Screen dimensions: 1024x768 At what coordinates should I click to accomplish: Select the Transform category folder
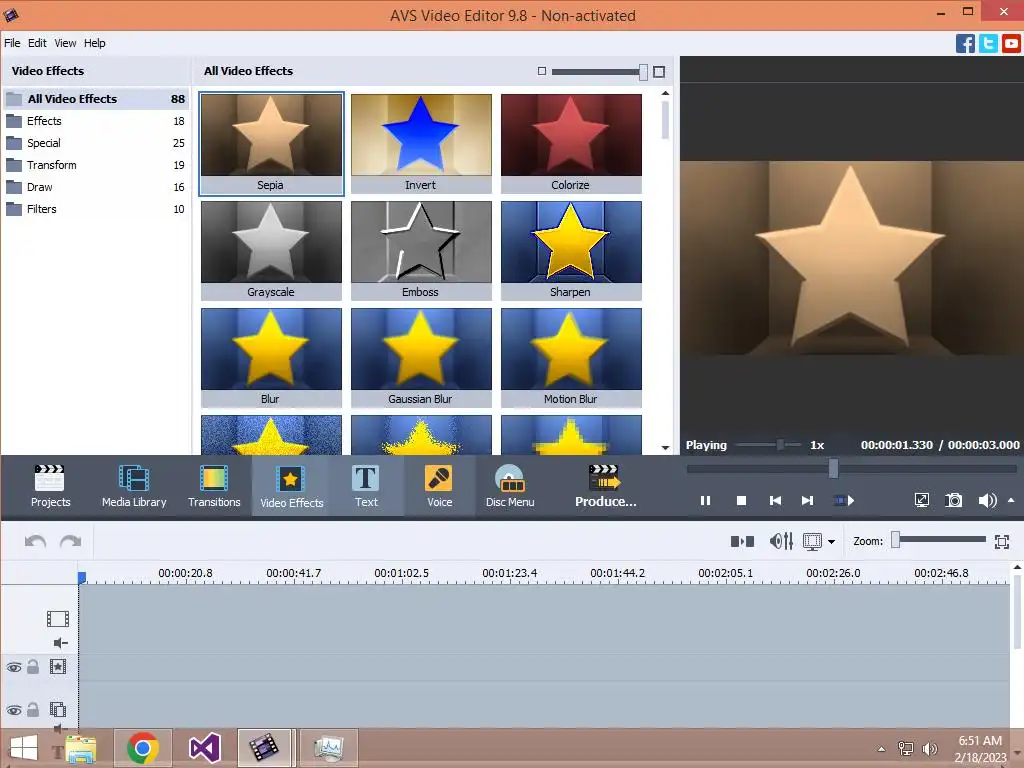[96, 165]
